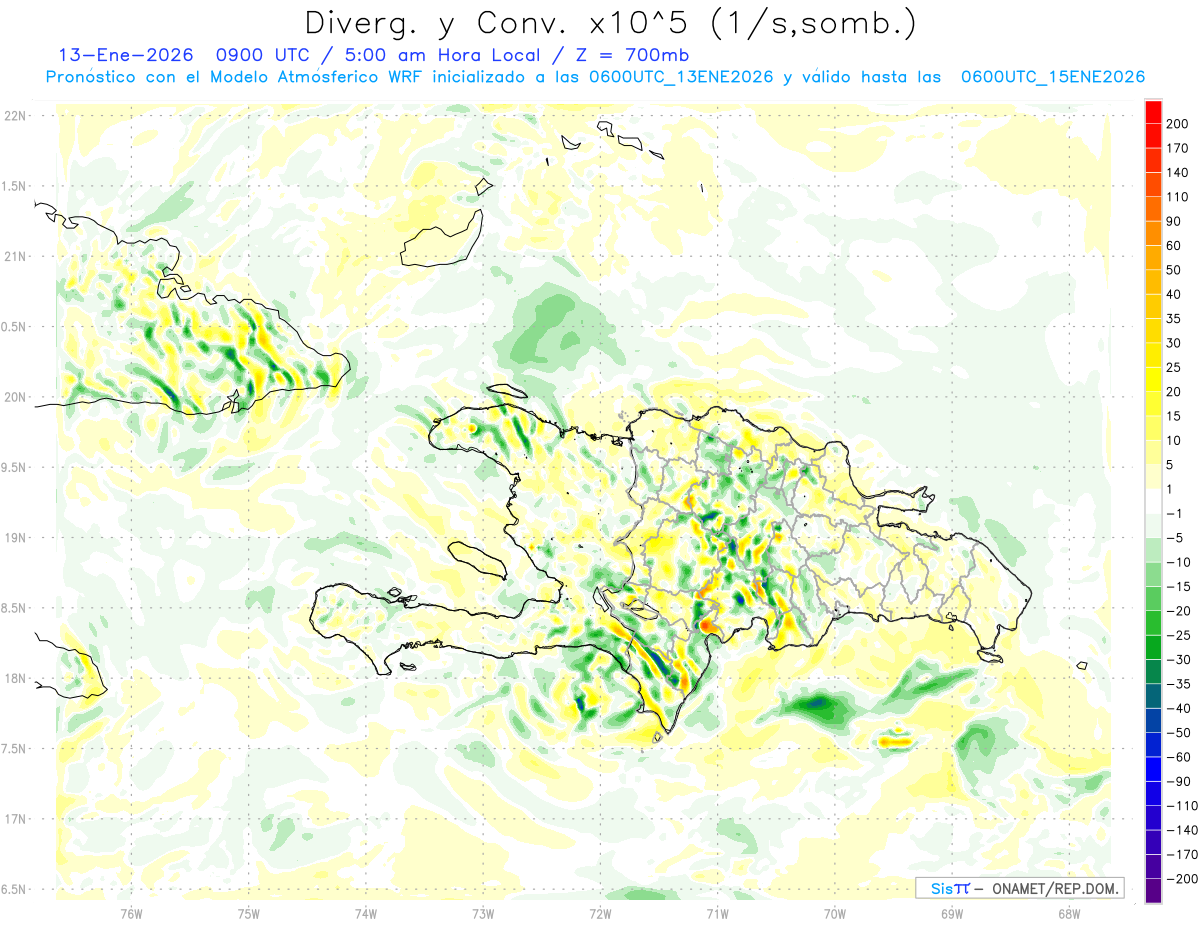Click the -200 color scale label
The width and height of the screenshot is (1200, 927).
click(1181, 879)
